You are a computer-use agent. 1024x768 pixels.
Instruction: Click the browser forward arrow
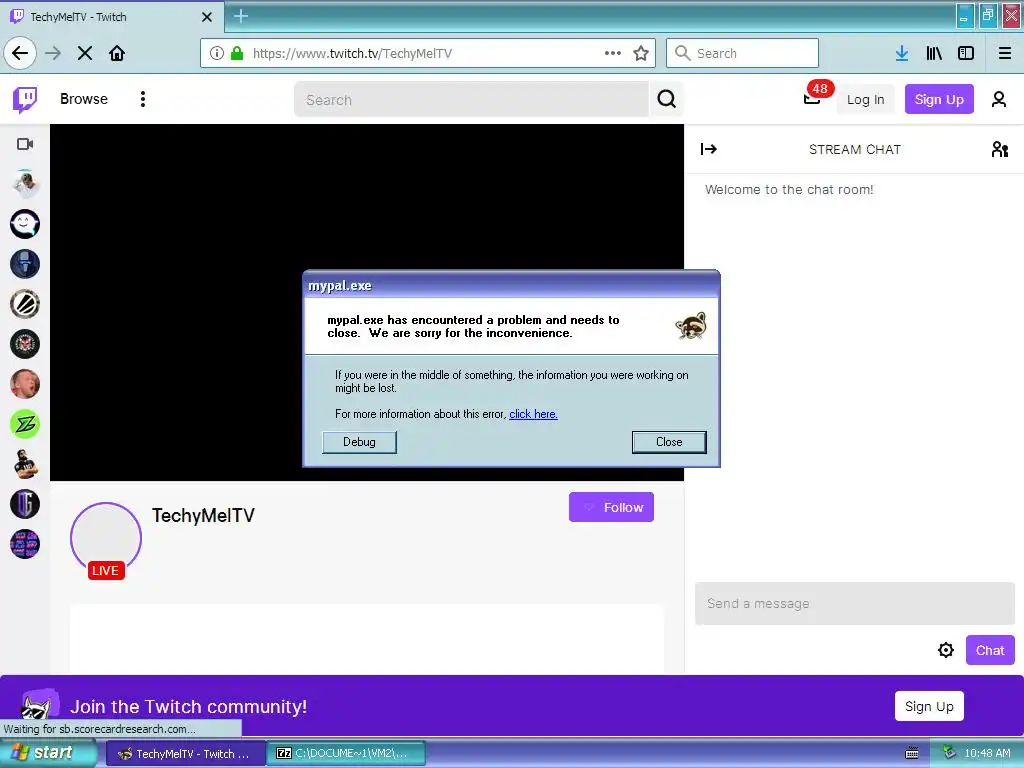[x=53, y=53]
